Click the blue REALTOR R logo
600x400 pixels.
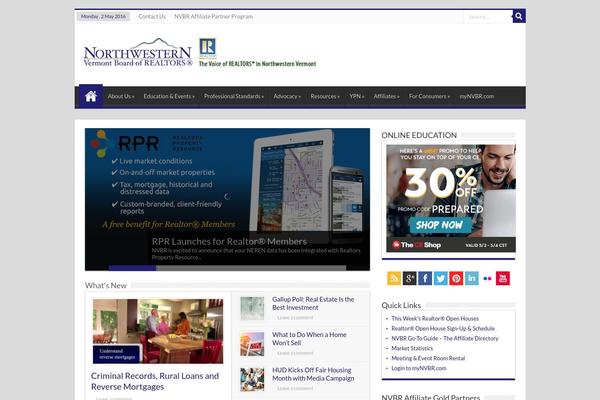tap(208, 48)
